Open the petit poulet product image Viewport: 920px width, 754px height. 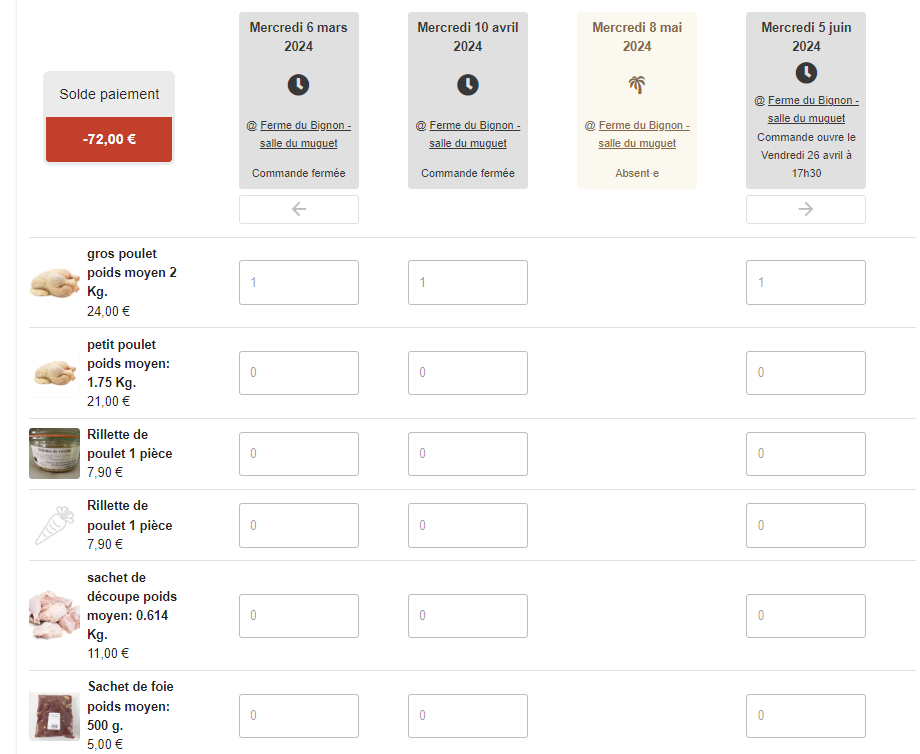54,373
